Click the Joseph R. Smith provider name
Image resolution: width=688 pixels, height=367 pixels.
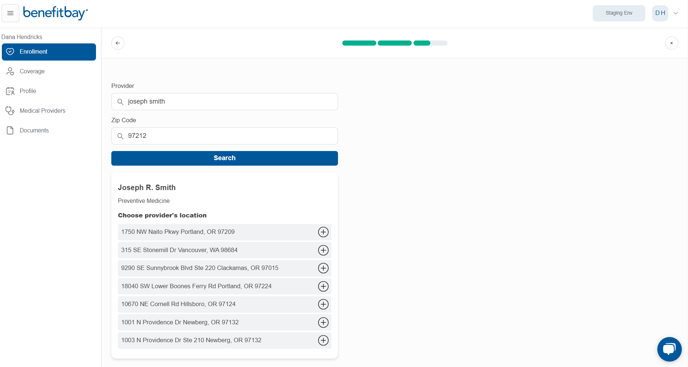click(147, 187)
